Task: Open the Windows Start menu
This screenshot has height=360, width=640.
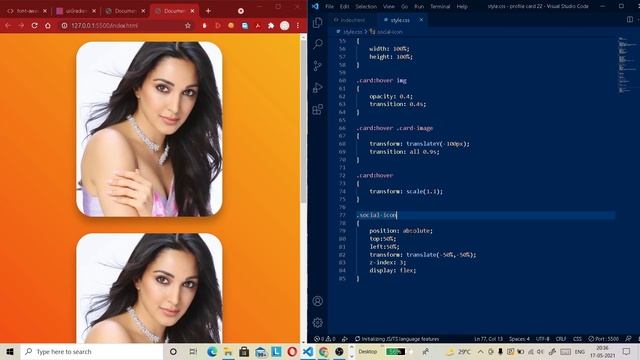Action: coord(10,351)
